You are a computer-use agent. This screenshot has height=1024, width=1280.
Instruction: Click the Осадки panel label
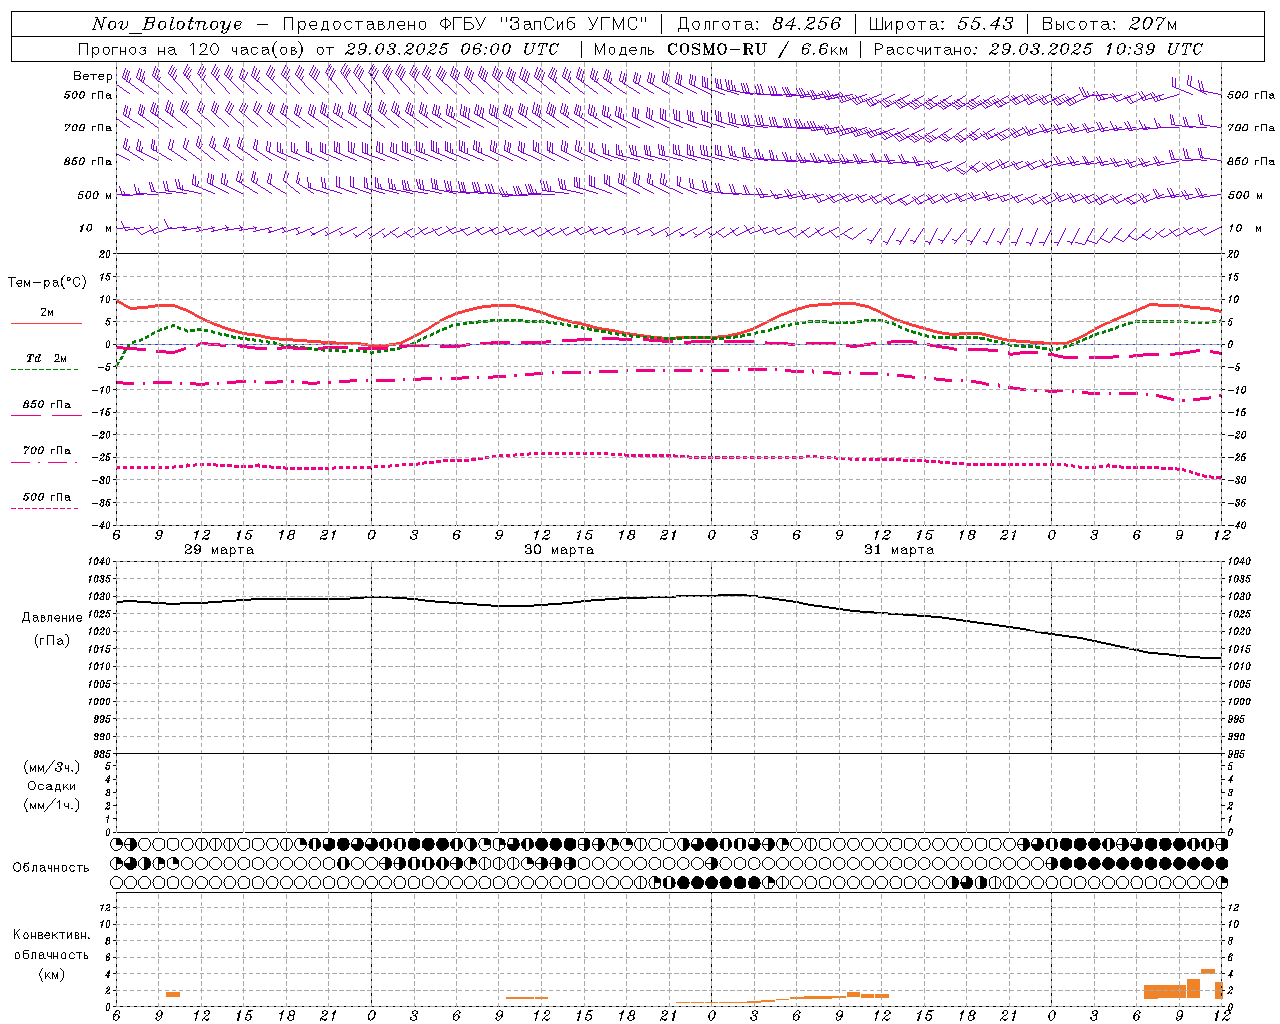click(x=51, y=787)
